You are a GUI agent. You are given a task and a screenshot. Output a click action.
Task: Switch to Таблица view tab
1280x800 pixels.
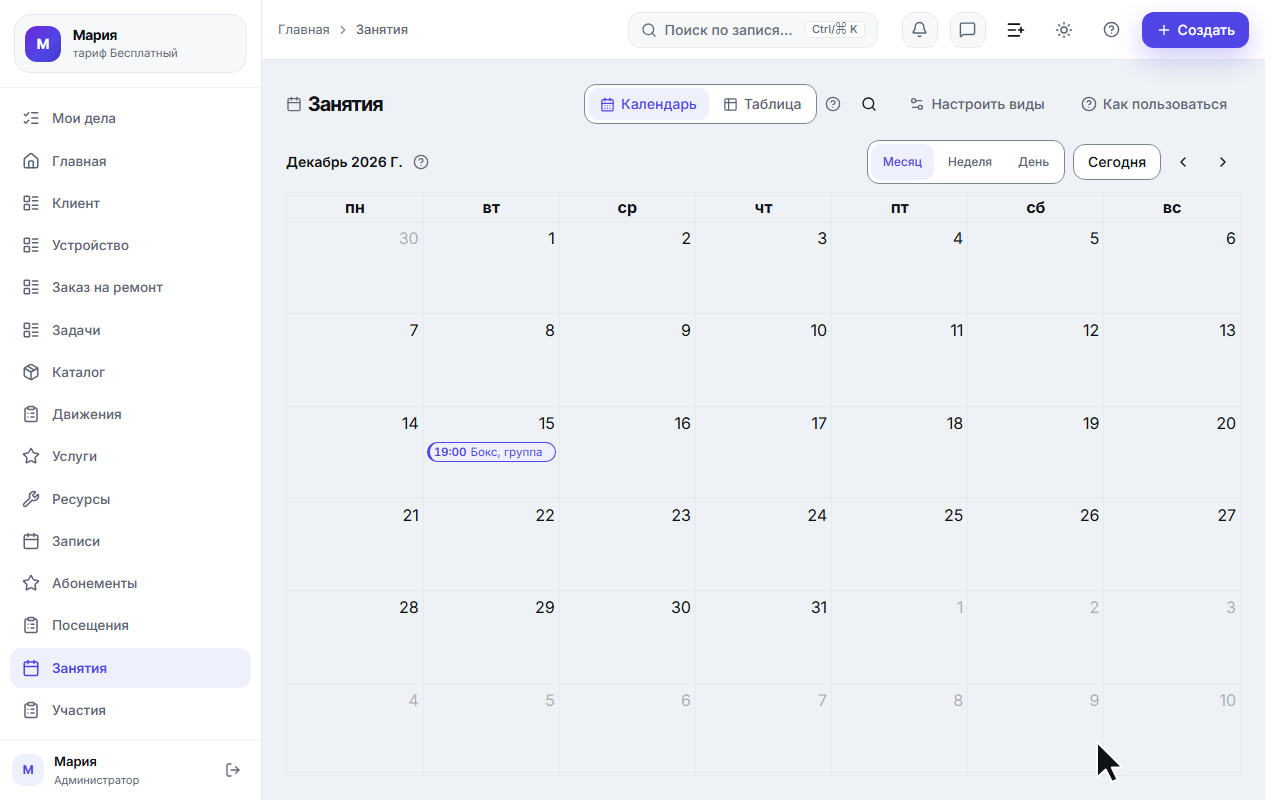tap(762, 104)
